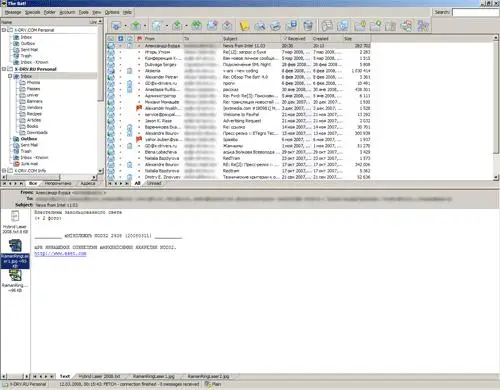The width and height of the screenshot is (500, 390).
Task: Click the print message toolbar icon
Action: point(276,26)
